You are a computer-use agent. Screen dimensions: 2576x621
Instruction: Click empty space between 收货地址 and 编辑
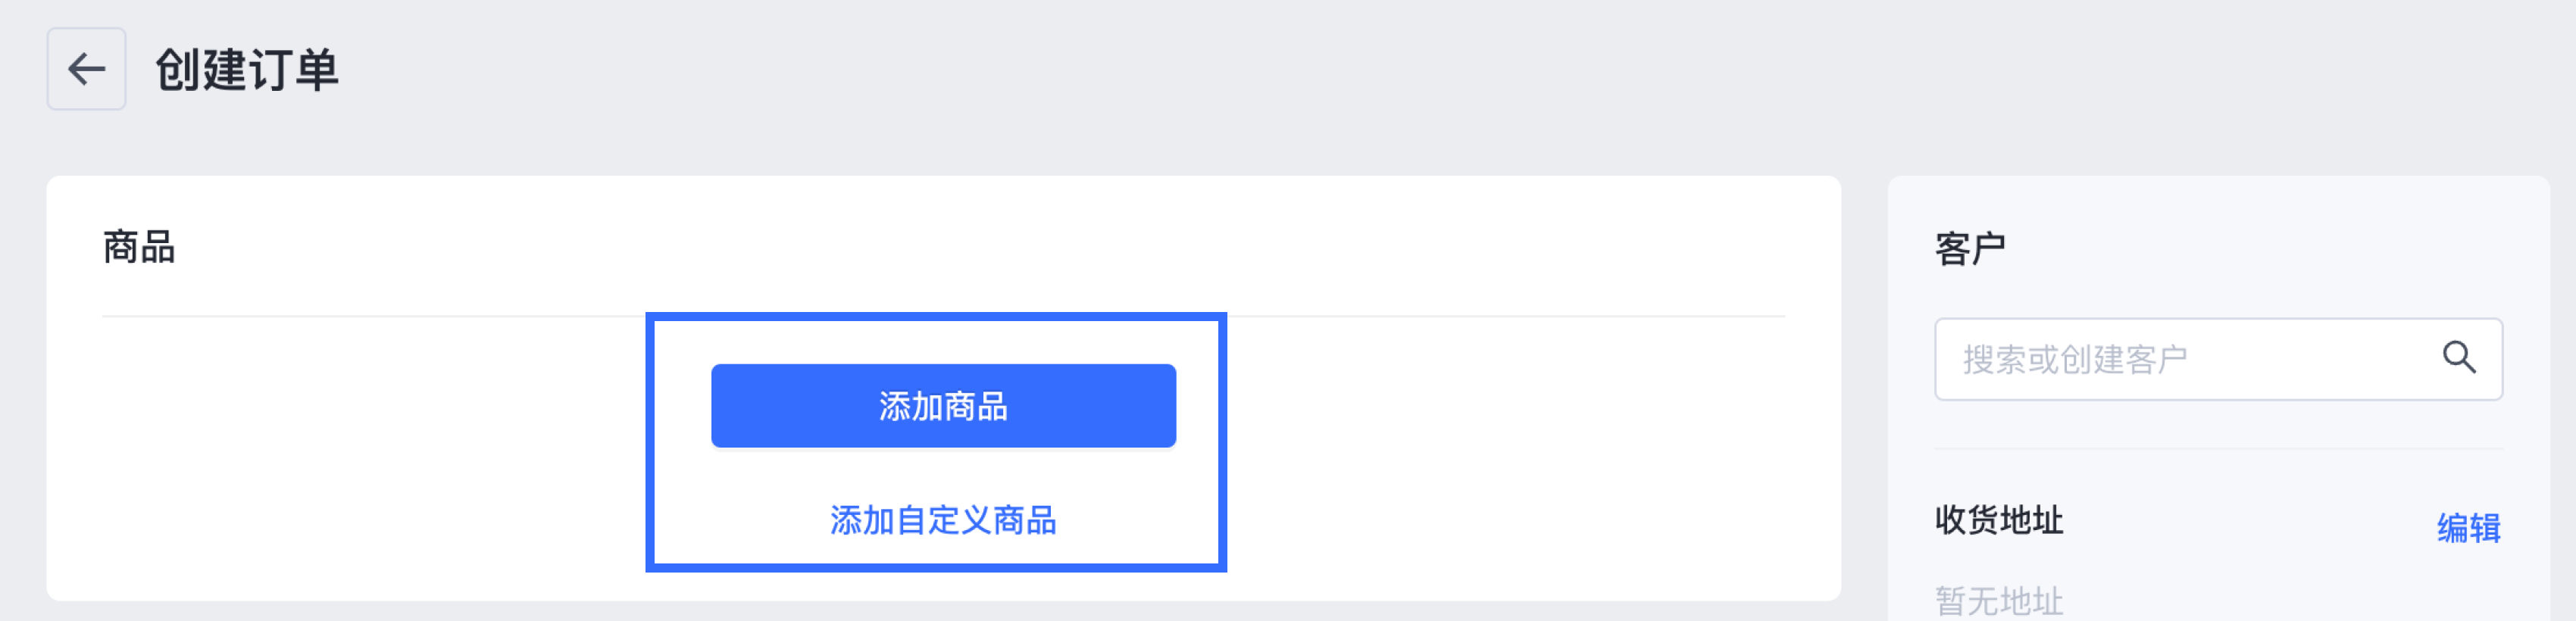(x=2250, y=522)
